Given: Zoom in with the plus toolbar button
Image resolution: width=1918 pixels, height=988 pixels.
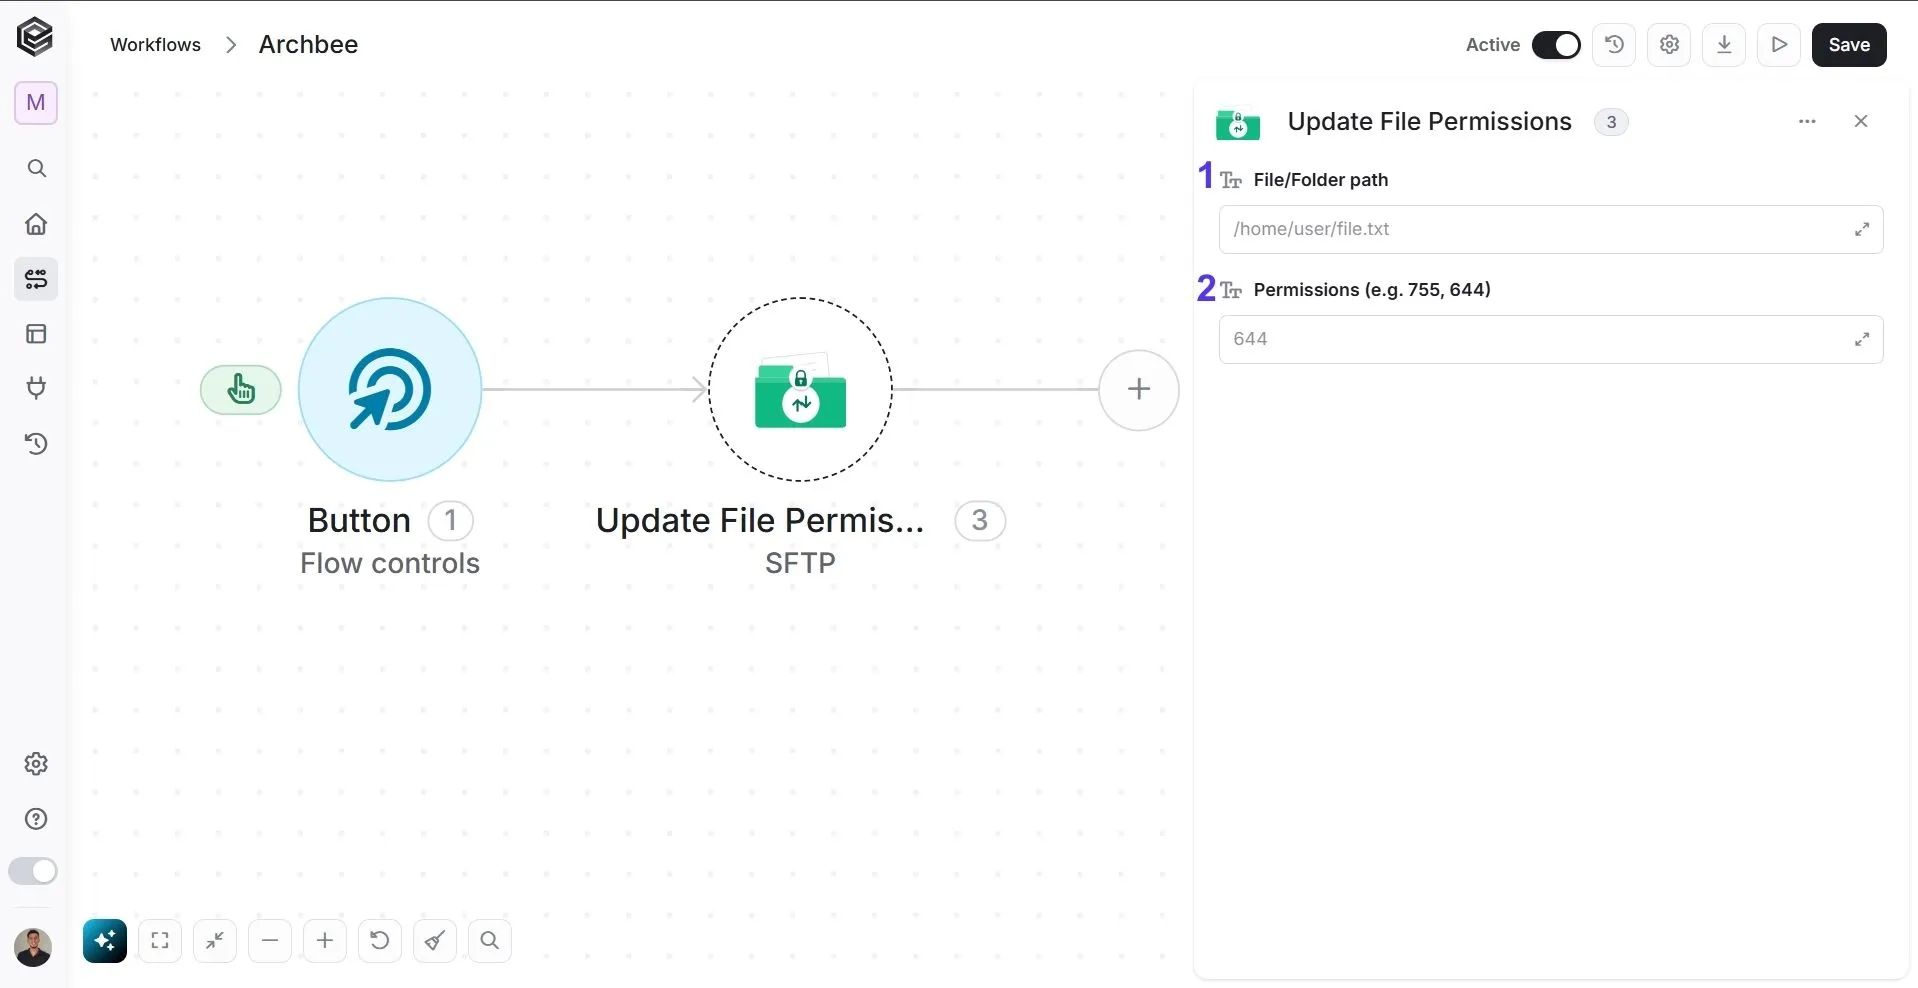Looking at the screenshot, I should [325, 941].
